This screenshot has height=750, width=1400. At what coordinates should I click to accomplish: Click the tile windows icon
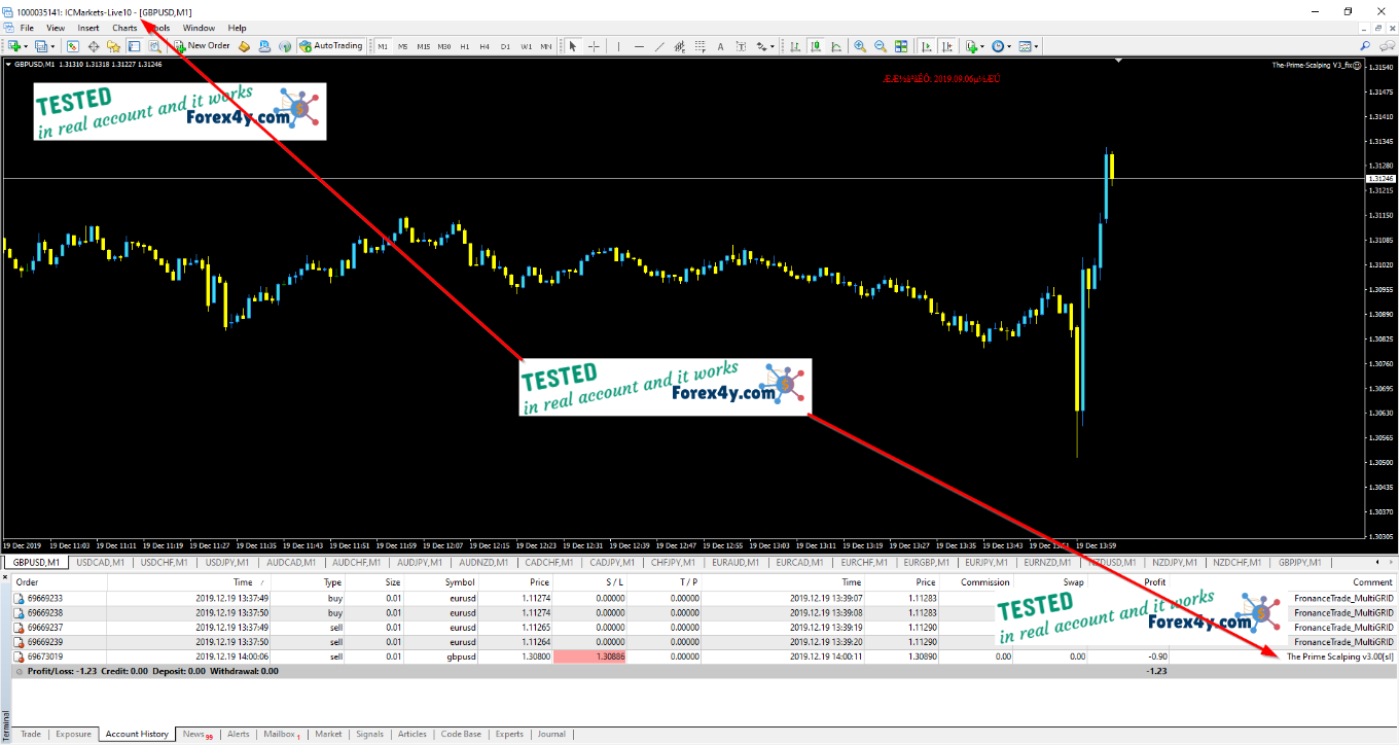point(901,46)
